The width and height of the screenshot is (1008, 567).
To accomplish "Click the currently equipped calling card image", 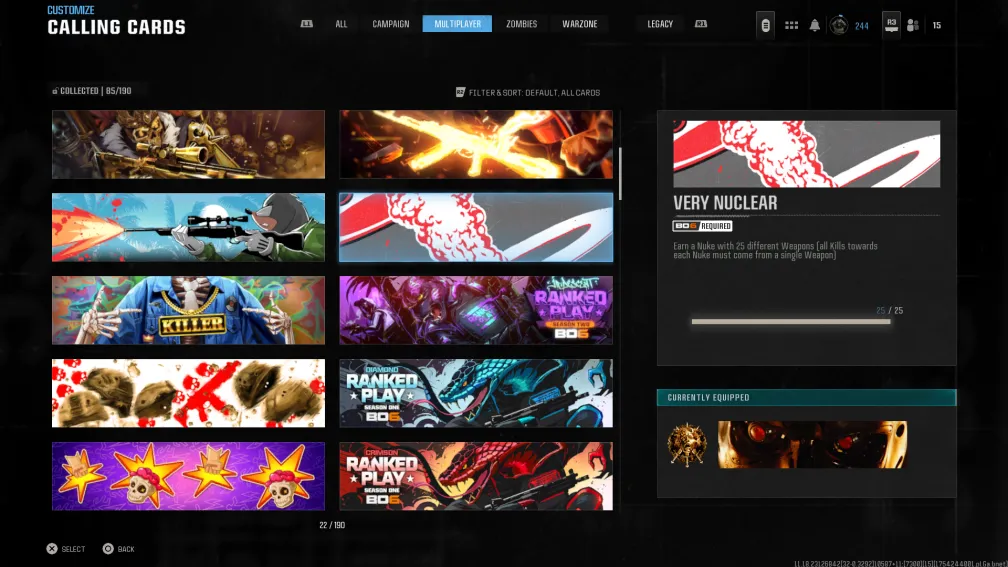I will 812,444.
